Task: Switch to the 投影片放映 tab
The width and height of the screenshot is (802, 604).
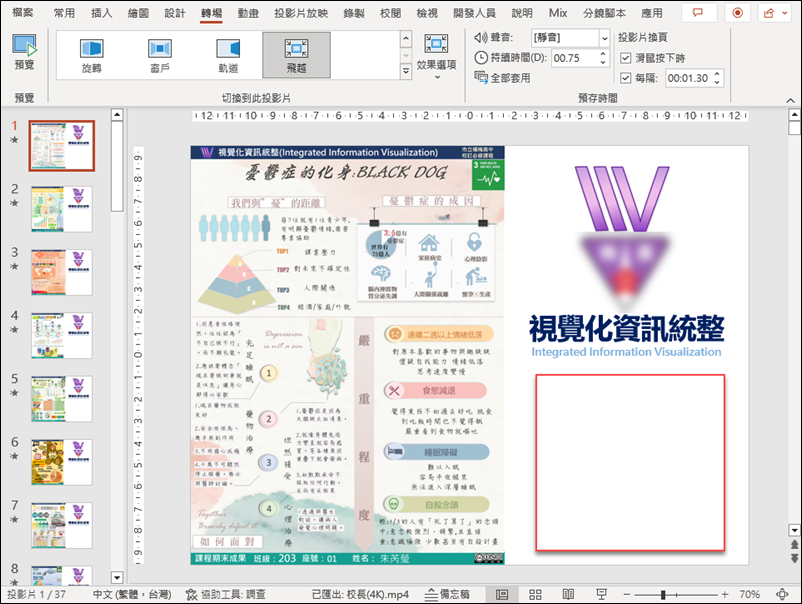Action: pos(301,13)
